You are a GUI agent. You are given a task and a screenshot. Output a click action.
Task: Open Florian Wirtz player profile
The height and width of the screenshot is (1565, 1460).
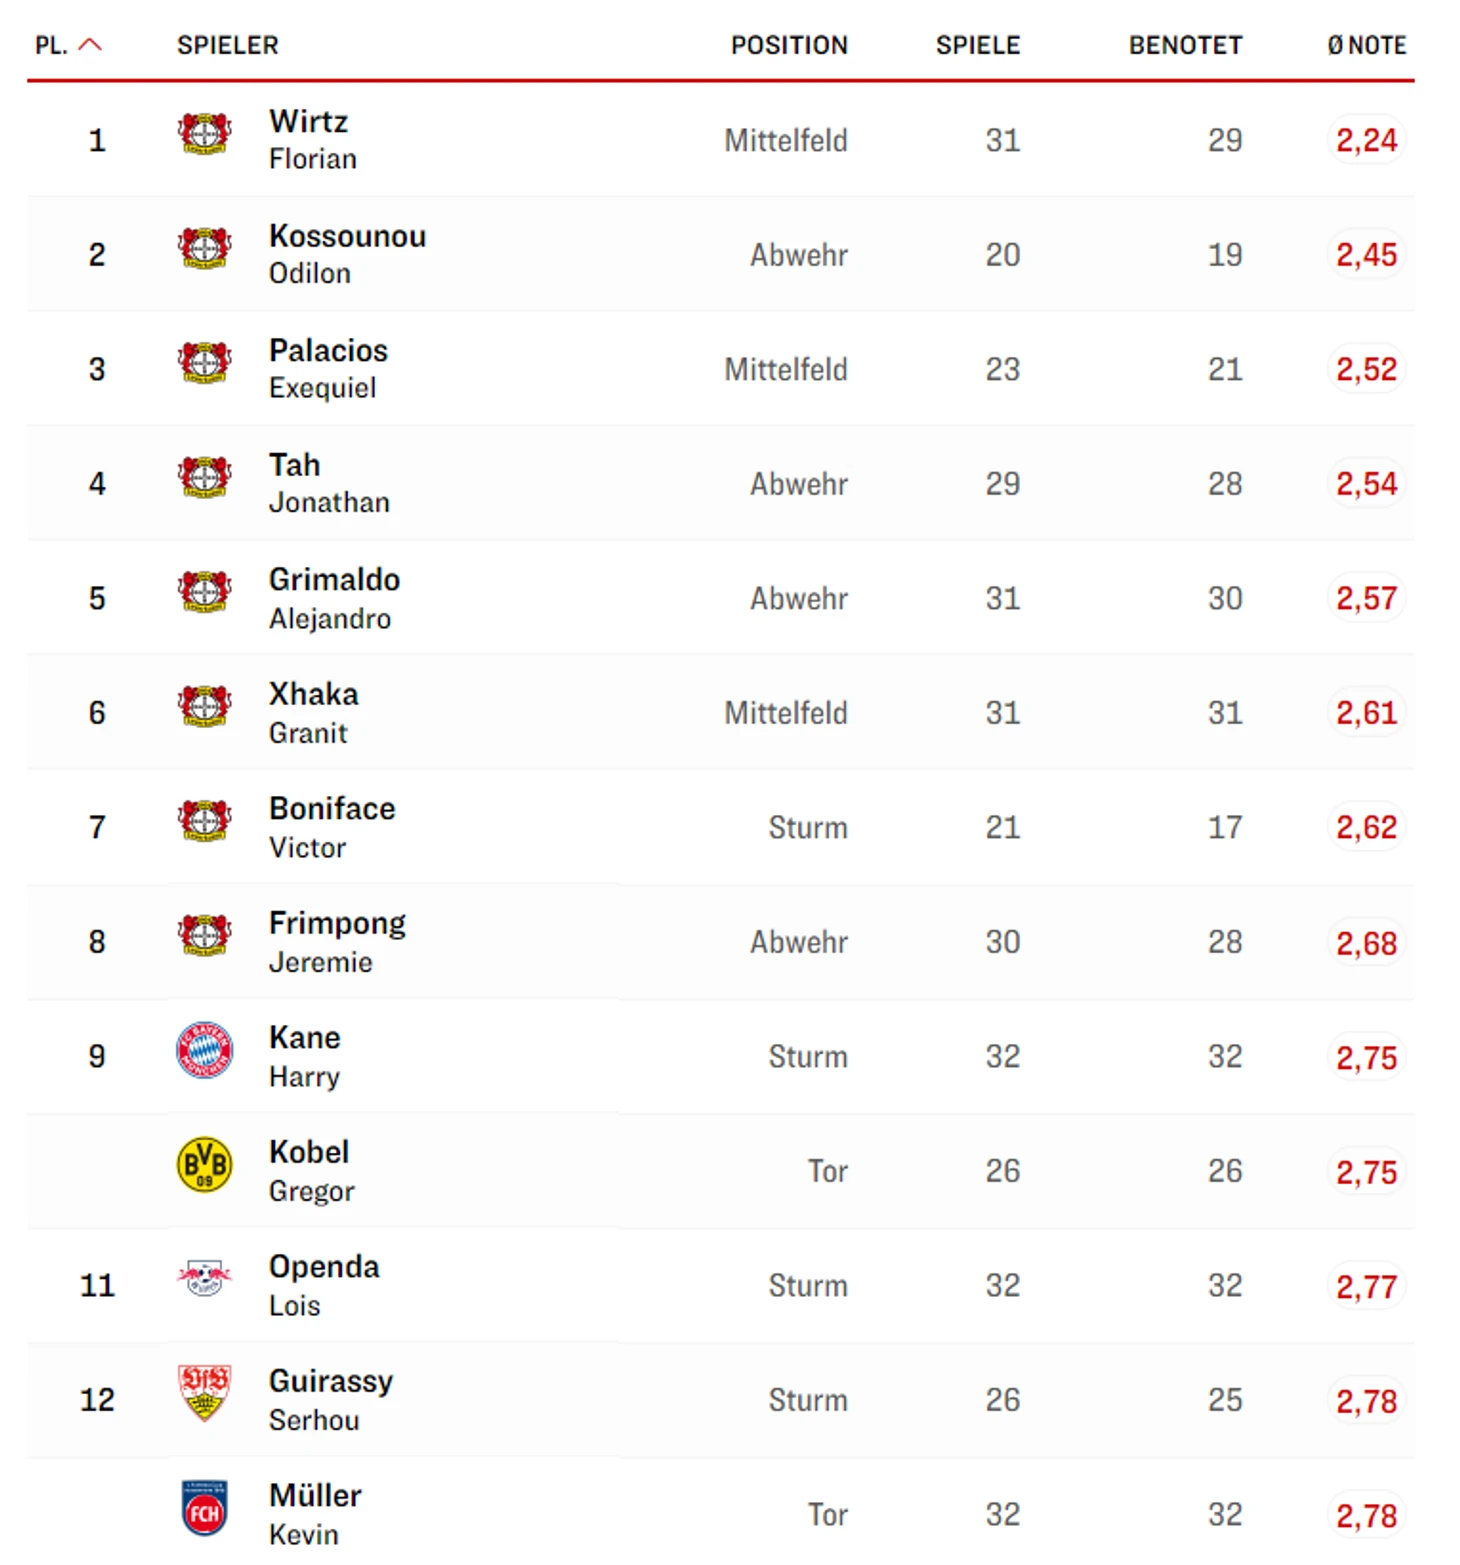point(313,140)
